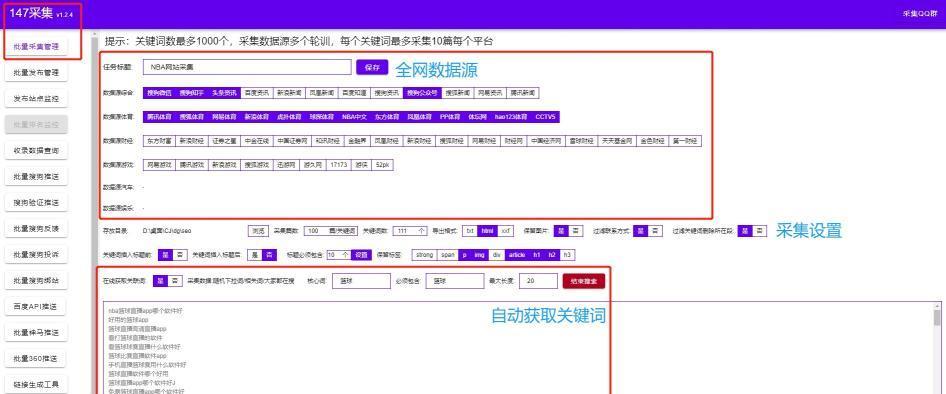
Task: Enable the 天天基金网 finance source
Action: tap(617, 141)
